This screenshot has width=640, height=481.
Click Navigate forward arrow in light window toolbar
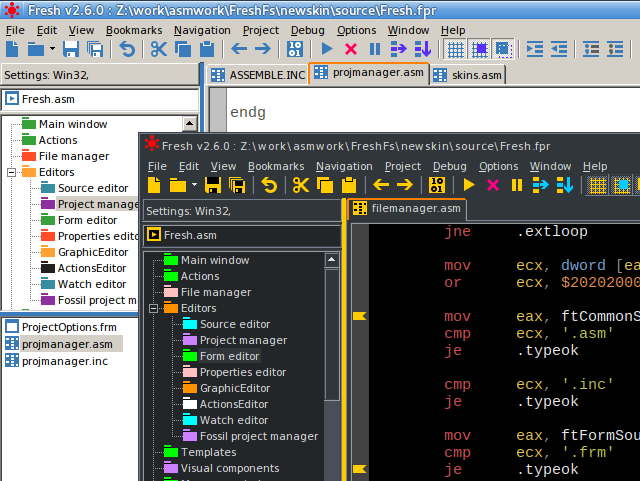[262, 49]
